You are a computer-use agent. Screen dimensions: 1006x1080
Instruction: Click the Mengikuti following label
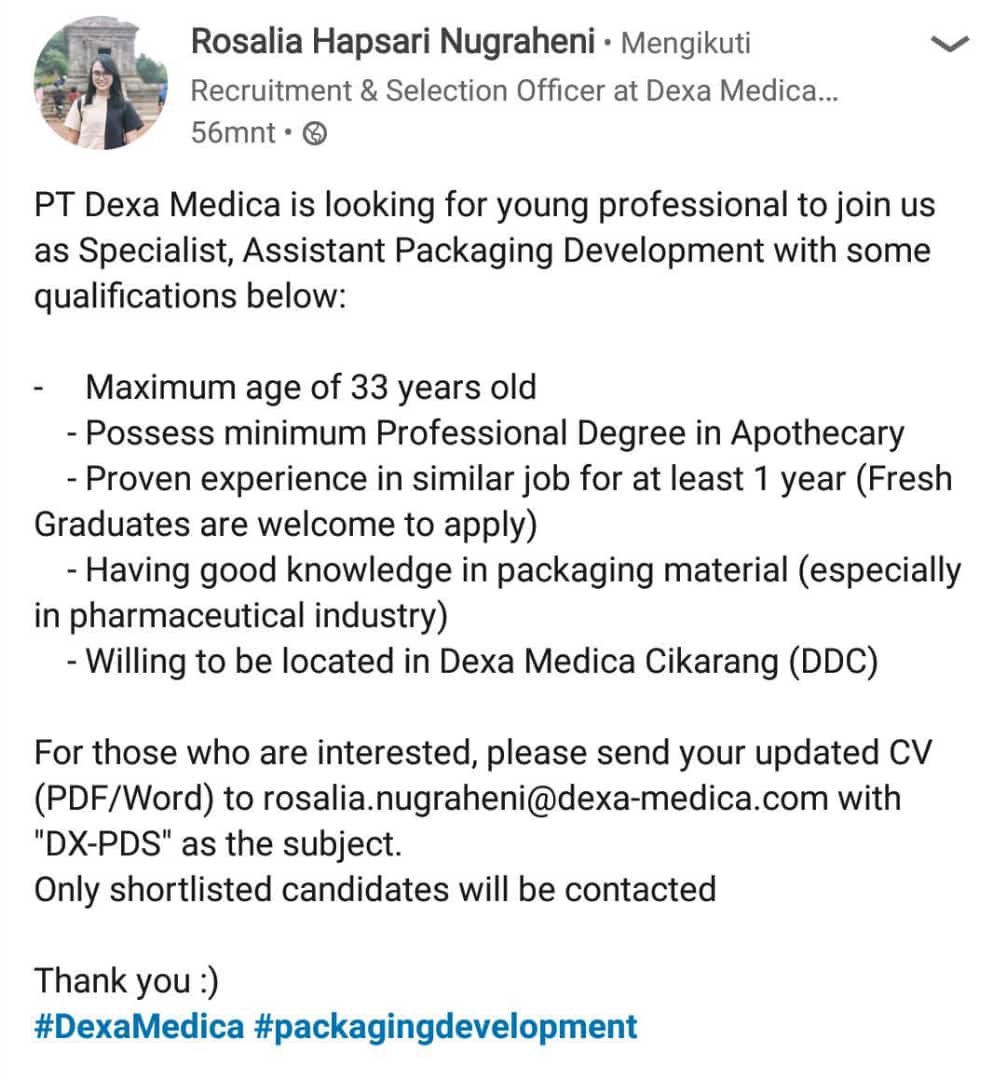coord(685,43)
